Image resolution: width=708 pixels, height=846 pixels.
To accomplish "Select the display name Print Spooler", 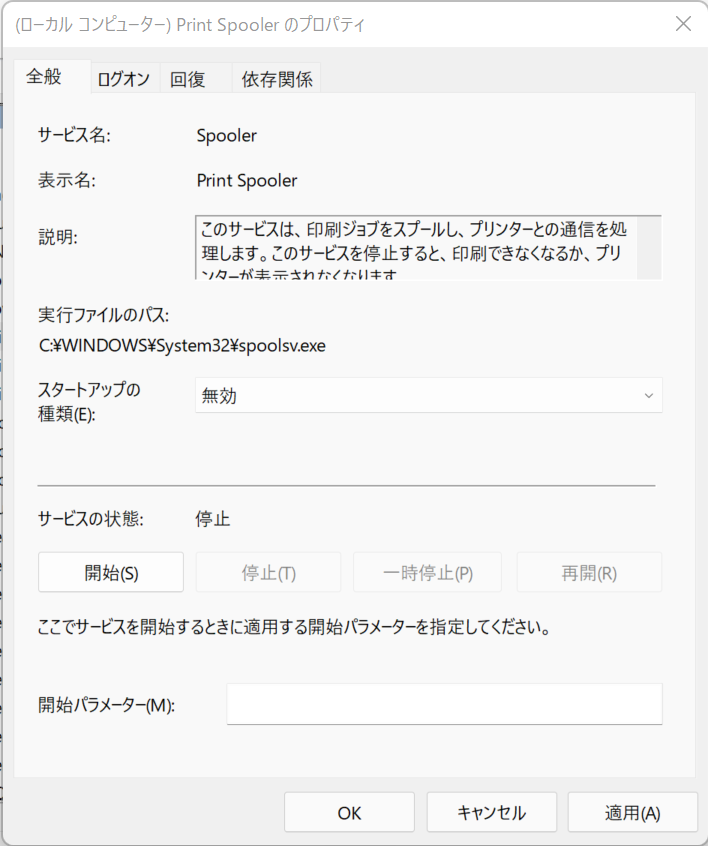I will 247,180.
